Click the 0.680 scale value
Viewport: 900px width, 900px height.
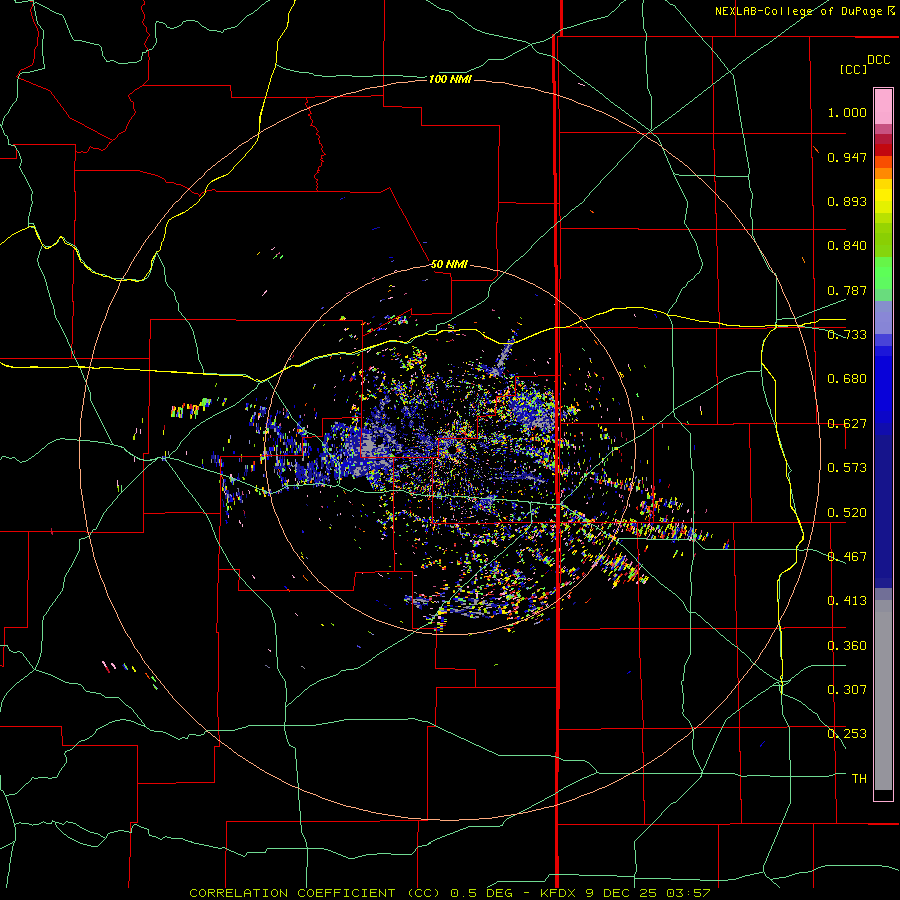coord(847,379)
